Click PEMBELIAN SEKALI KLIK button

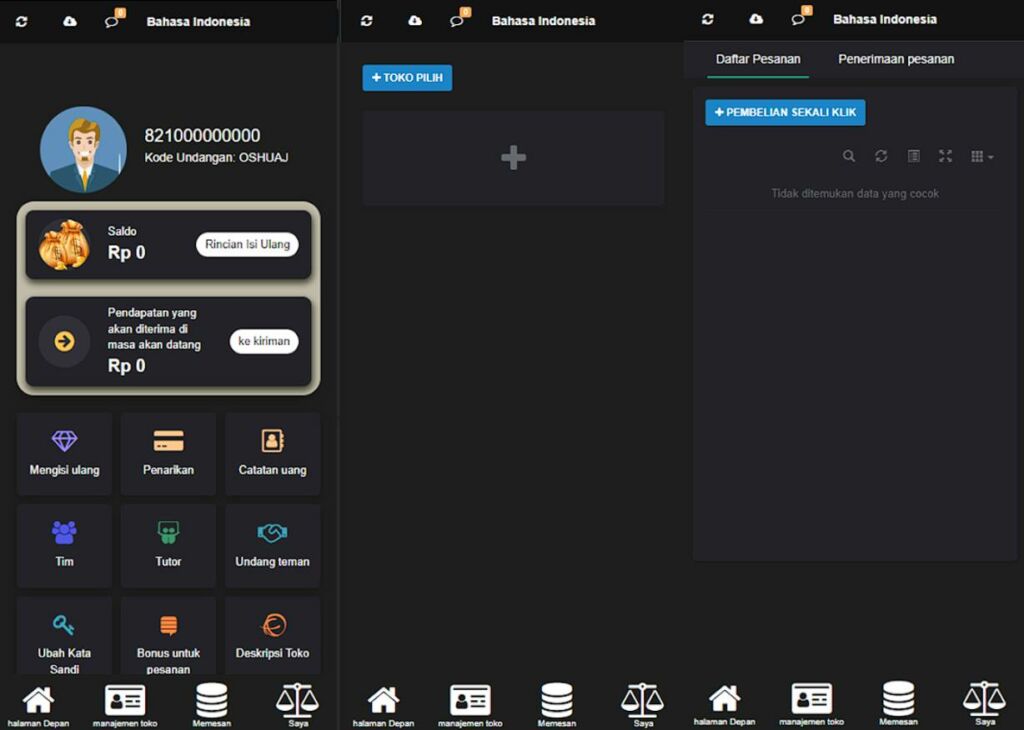pos(785,112)
